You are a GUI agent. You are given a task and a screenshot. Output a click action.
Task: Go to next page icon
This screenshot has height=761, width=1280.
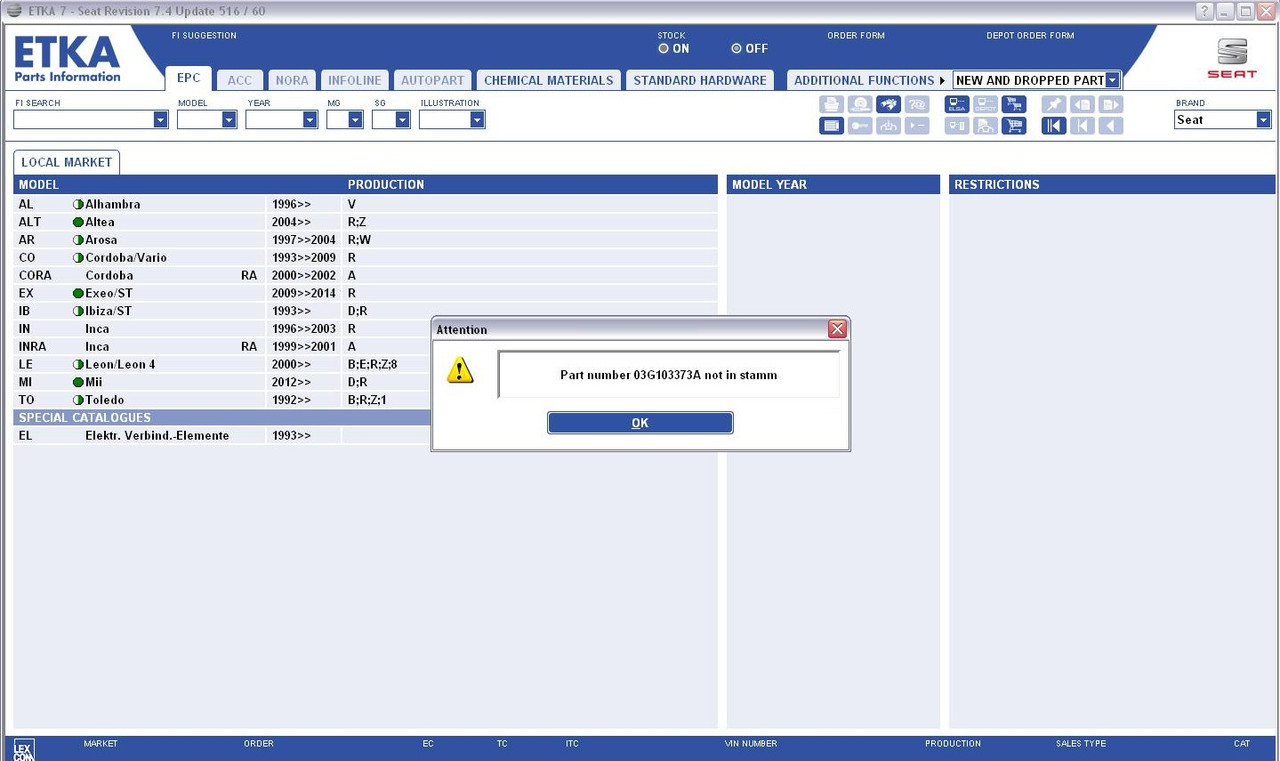(x=1111, y=104)
